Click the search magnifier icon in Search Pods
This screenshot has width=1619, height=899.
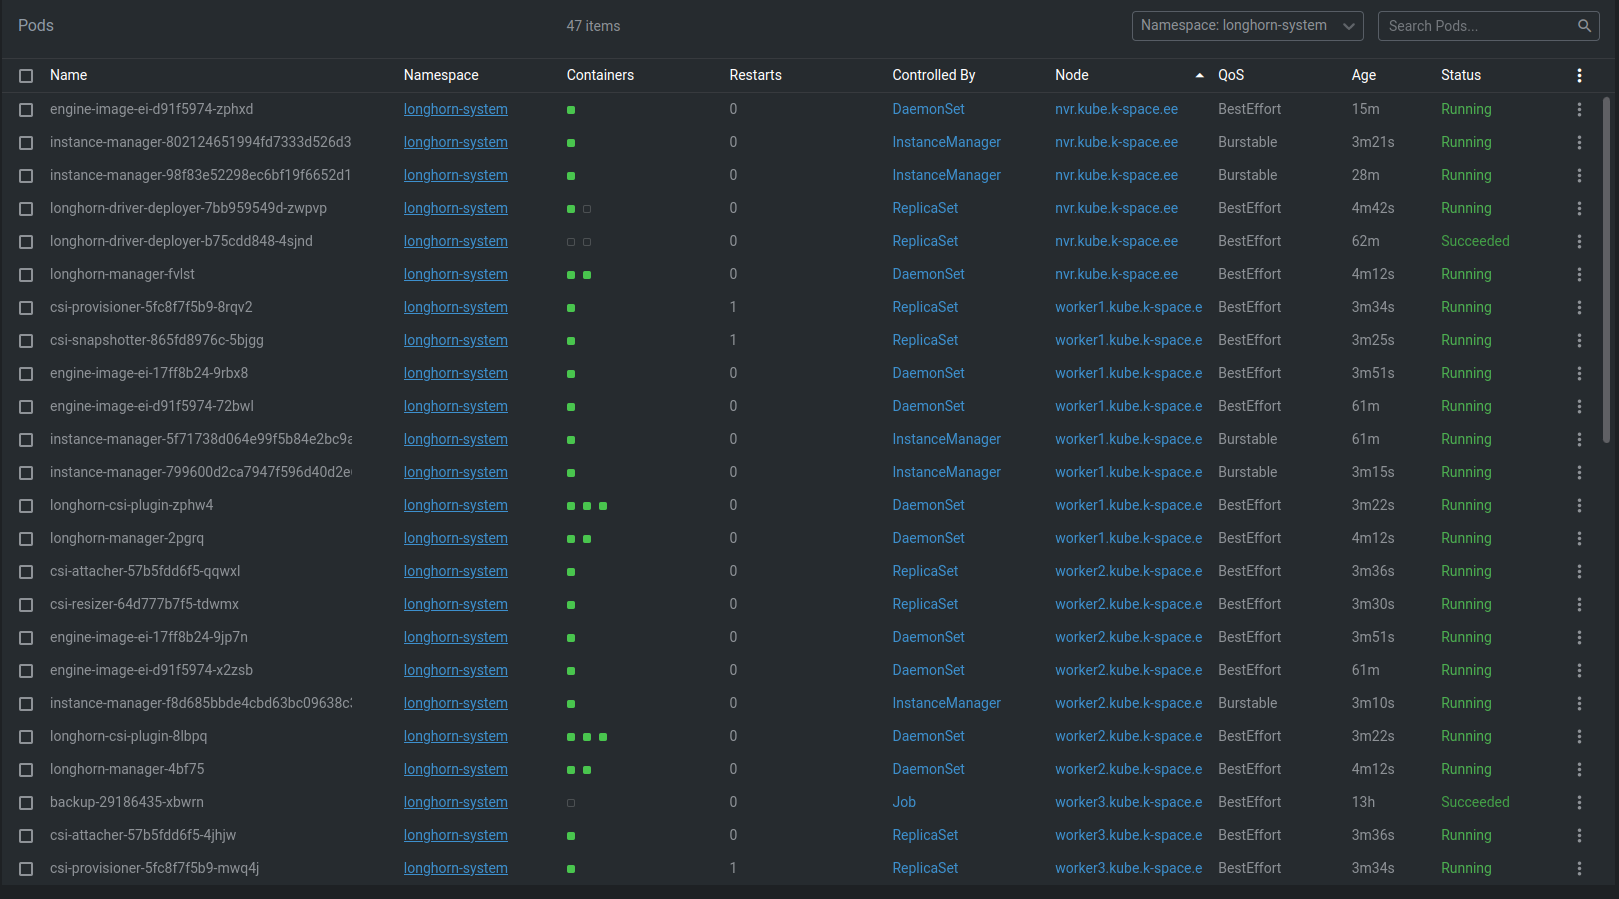click(x=1584, y=26)
